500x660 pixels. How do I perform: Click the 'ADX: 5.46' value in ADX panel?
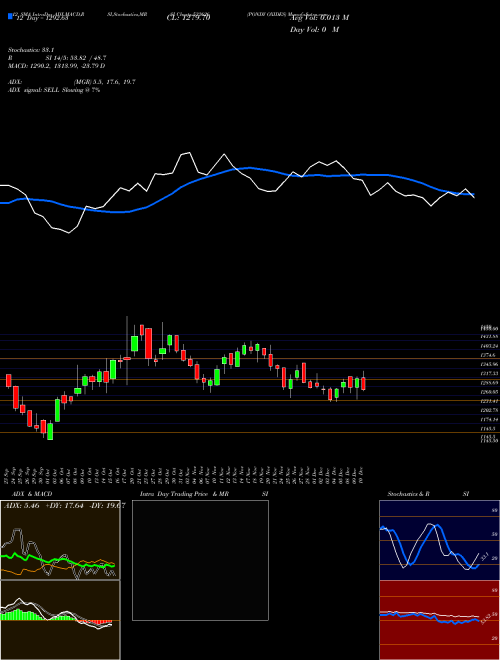click(x=21, y=506)
